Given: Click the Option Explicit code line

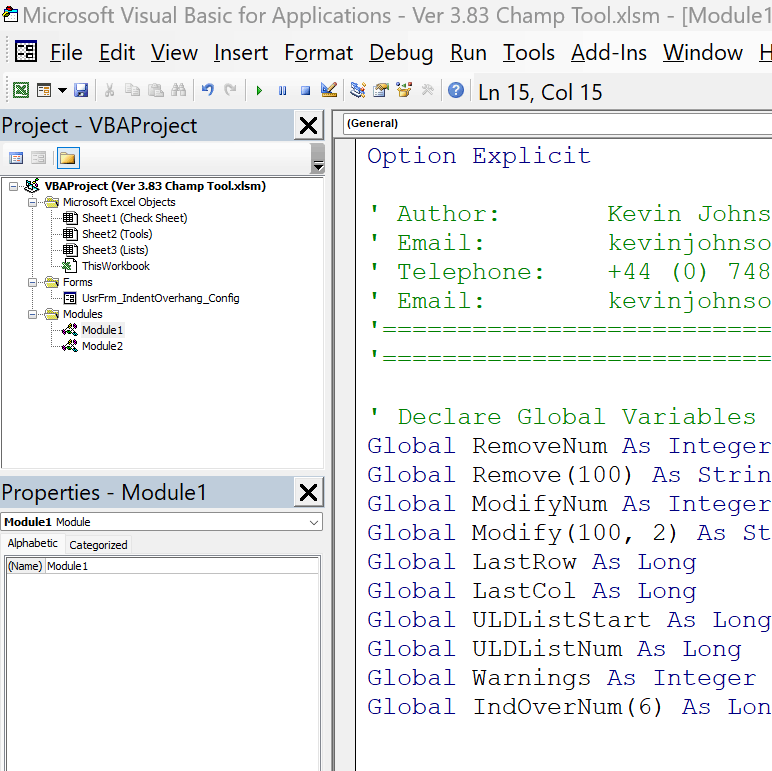Looking at the screenshot, I should coord(479,156).
